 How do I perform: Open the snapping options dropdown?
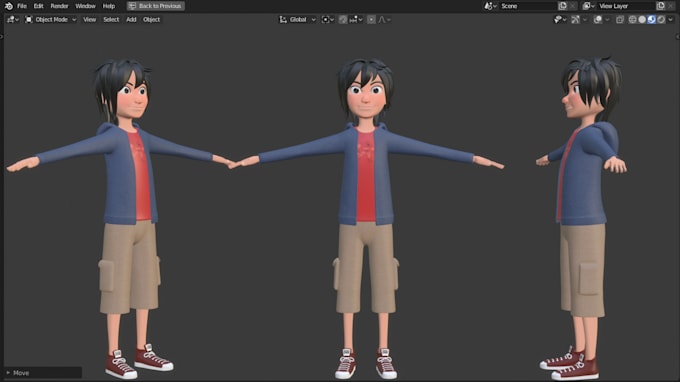pyautogui.click(x=356, y=20)
